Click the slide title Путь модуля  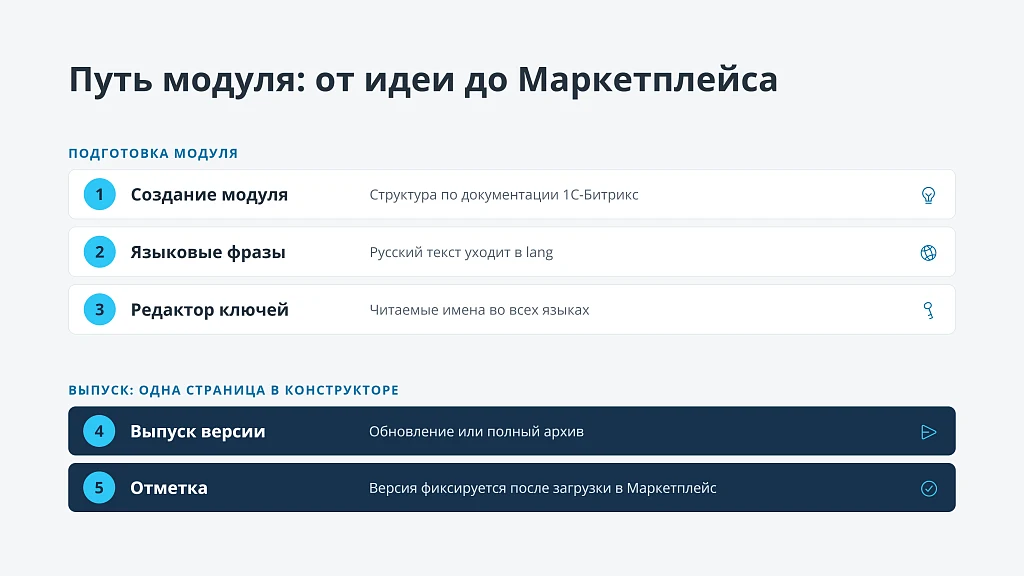pyautogui.click(x=423, y=81)
